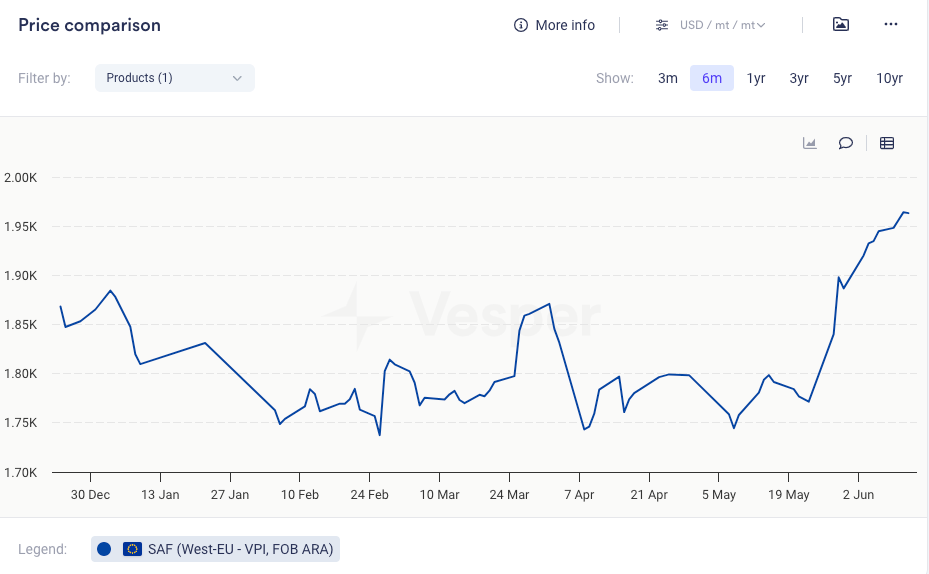Select the 5yr time range
The height and width of the screenshot is (574, 929).
(843, 78)
